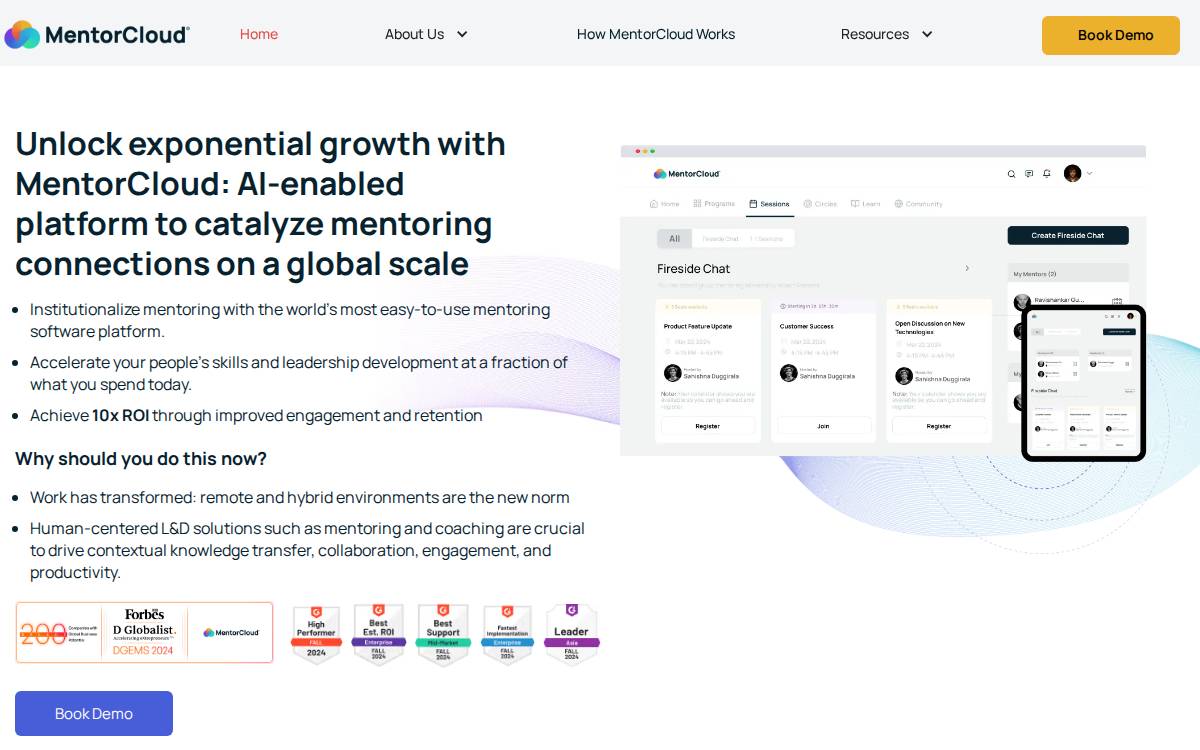Click the bold 10x ROI text
The image size is (1200, 750).
[120, 415]
